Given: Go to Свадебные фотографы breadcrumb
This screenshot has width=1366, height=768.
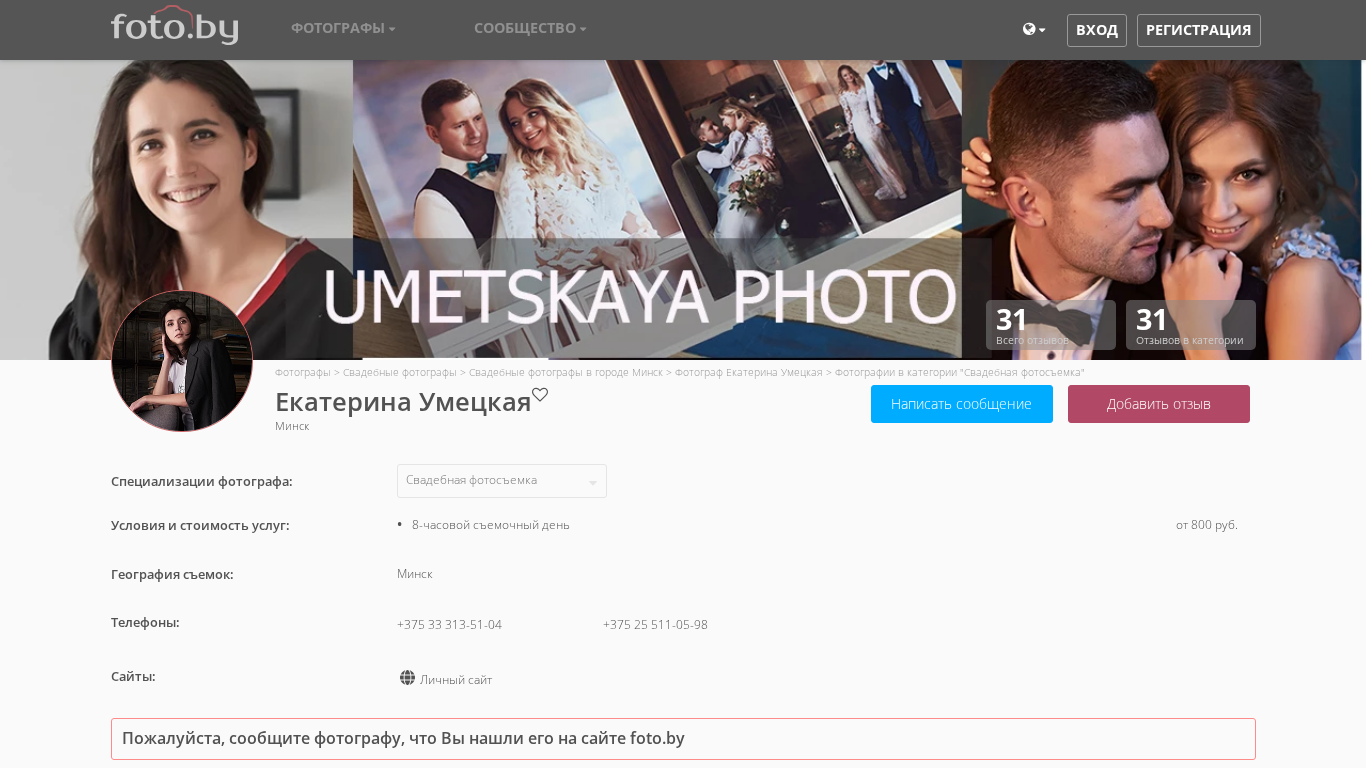Looking at the screenshot, I should (x=400, y=372).
